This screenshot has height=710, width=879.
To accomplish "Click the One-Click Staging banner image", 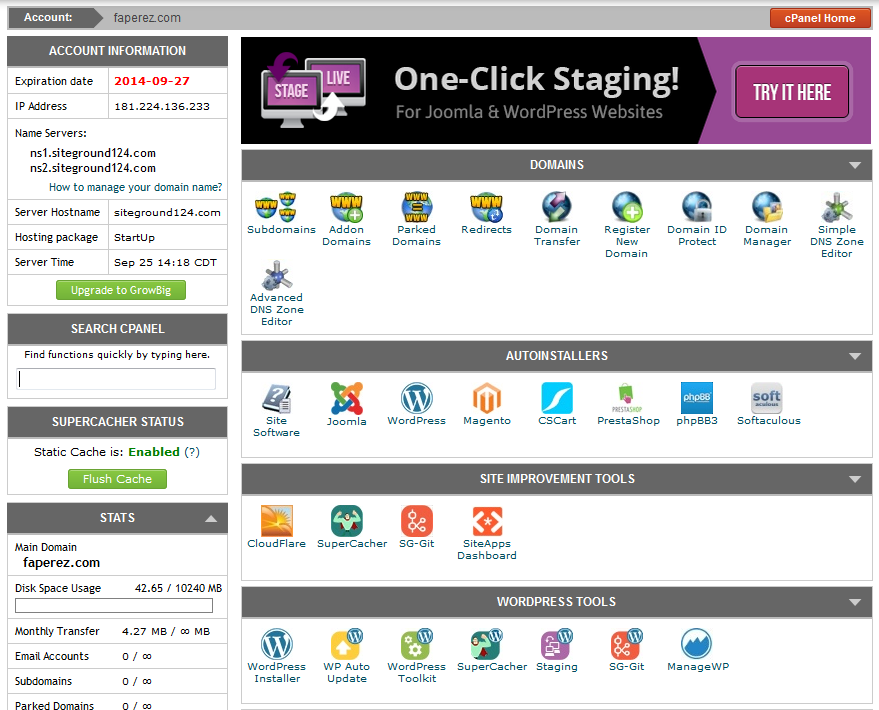I will point(556,91).
